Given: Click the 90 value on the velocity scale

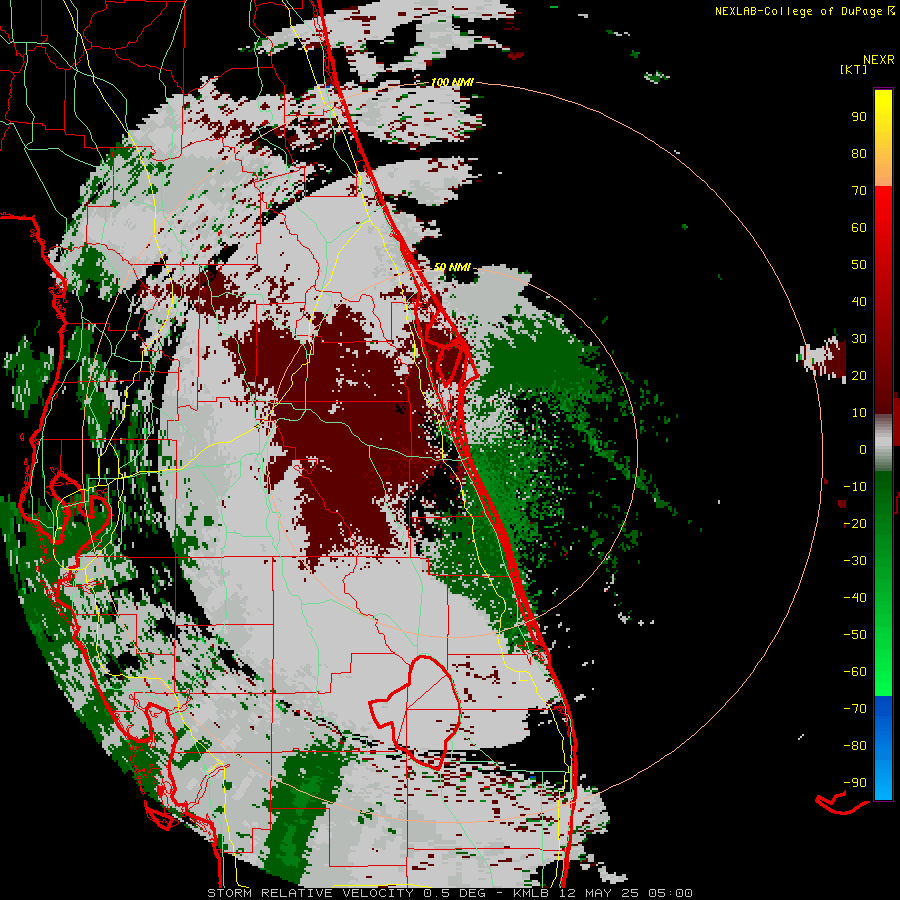Looking at the screenshot, I should click(x=859, y=117).
